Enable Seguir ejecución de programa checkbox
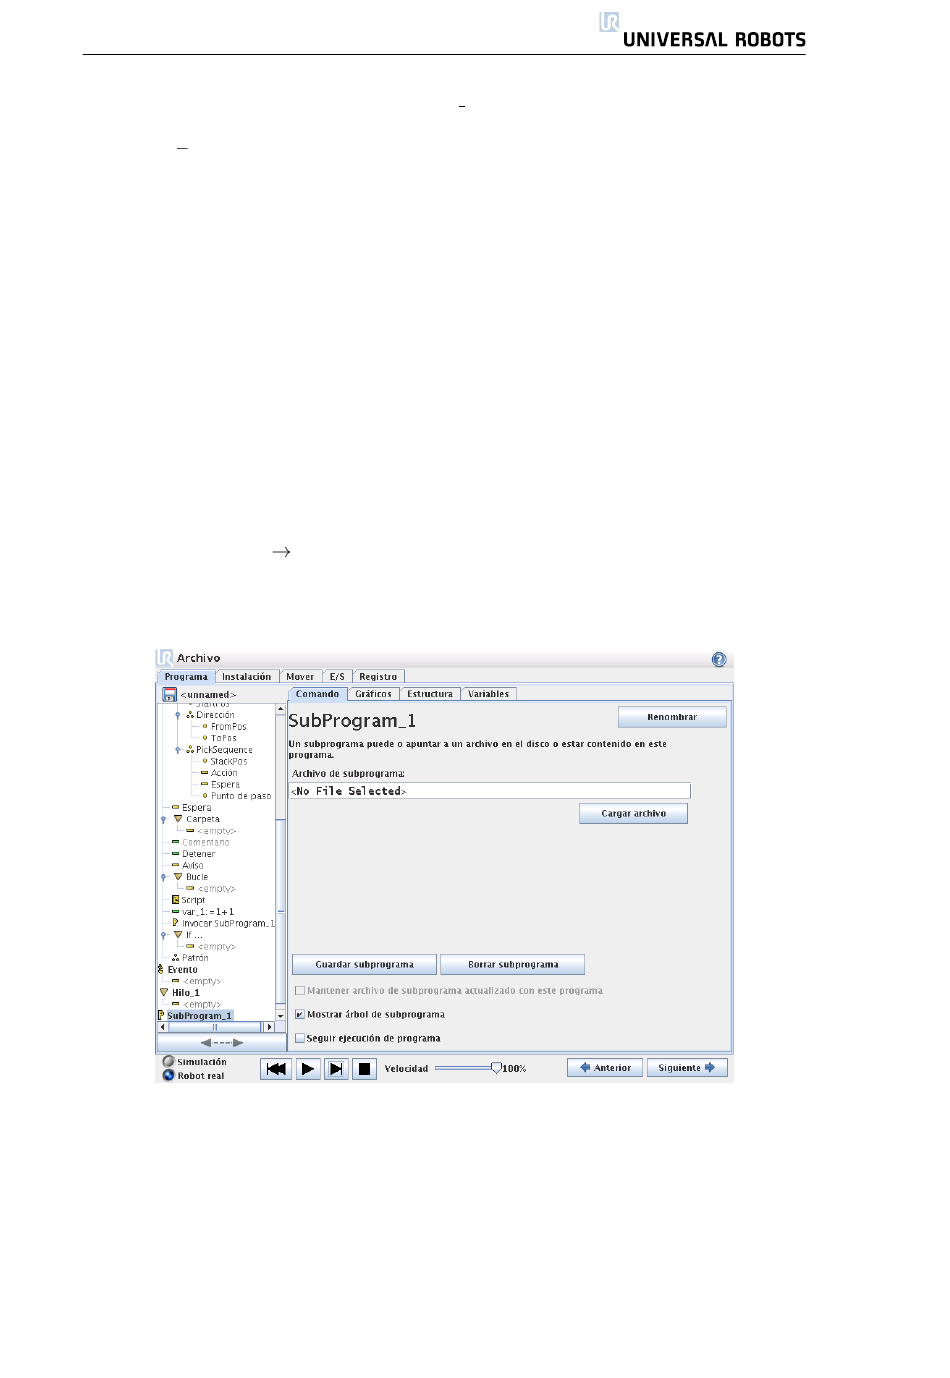This screenshot has width=950, height=1378. click(300, 1038)
